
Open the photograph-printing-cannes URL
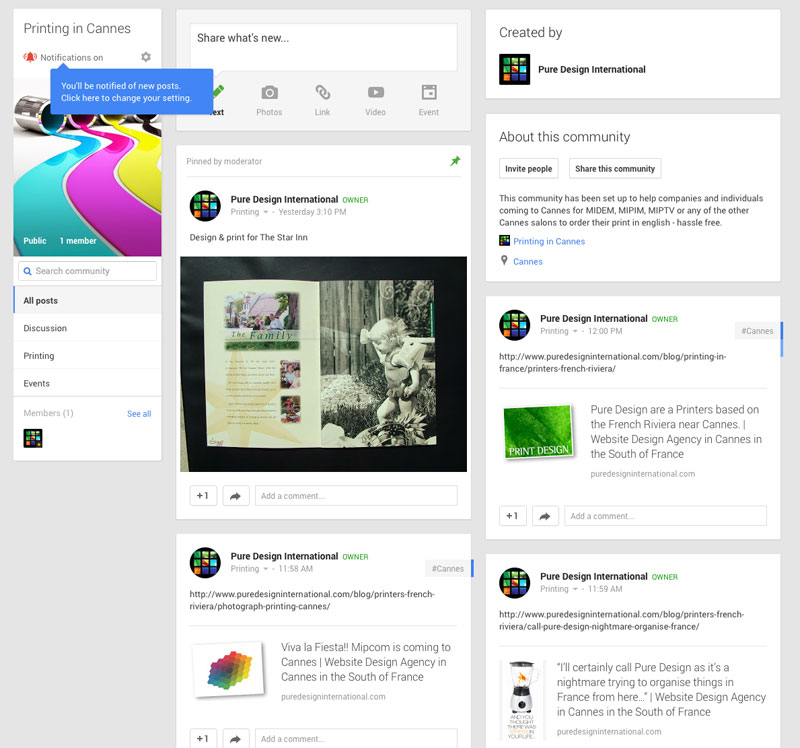coord(312,600)
